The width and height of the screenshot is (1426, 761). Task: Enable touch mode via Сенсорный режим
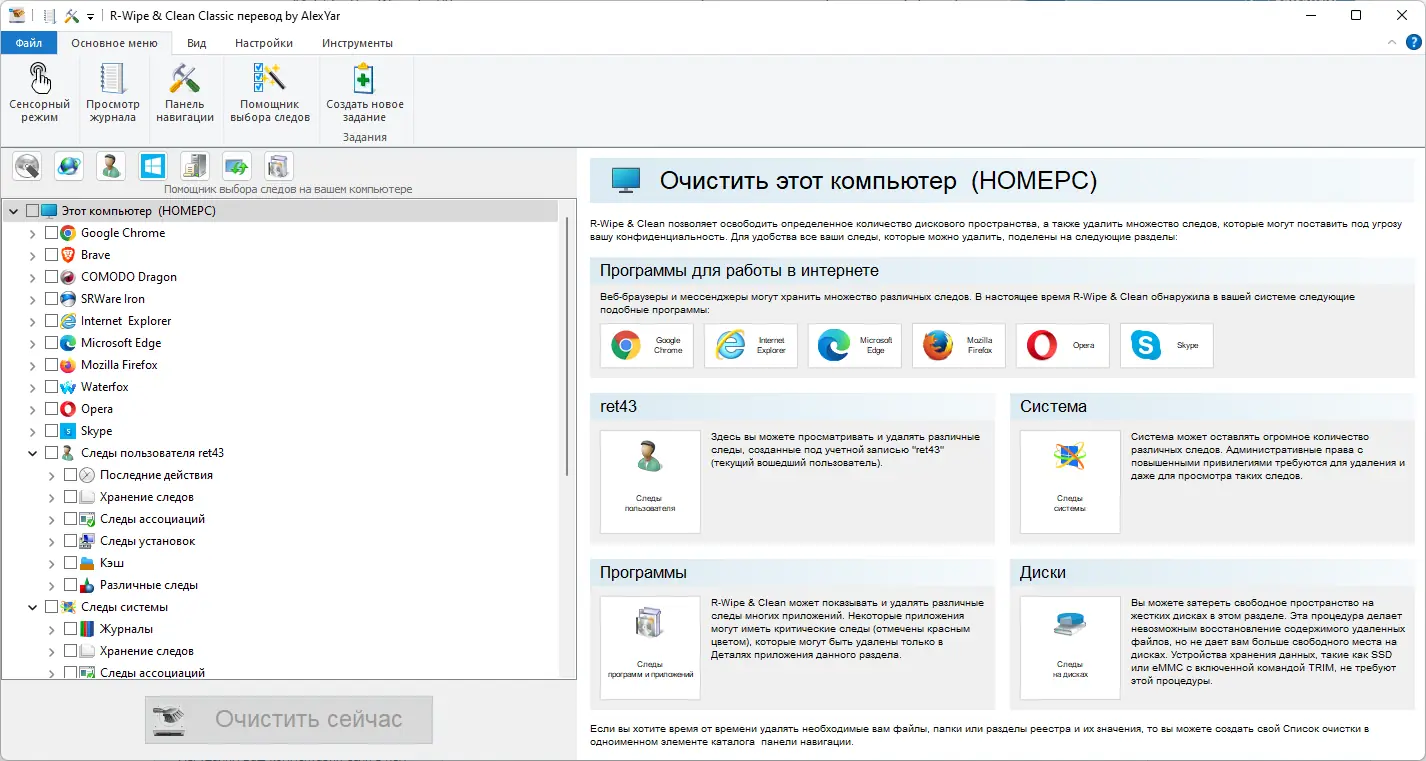(39, 93)
